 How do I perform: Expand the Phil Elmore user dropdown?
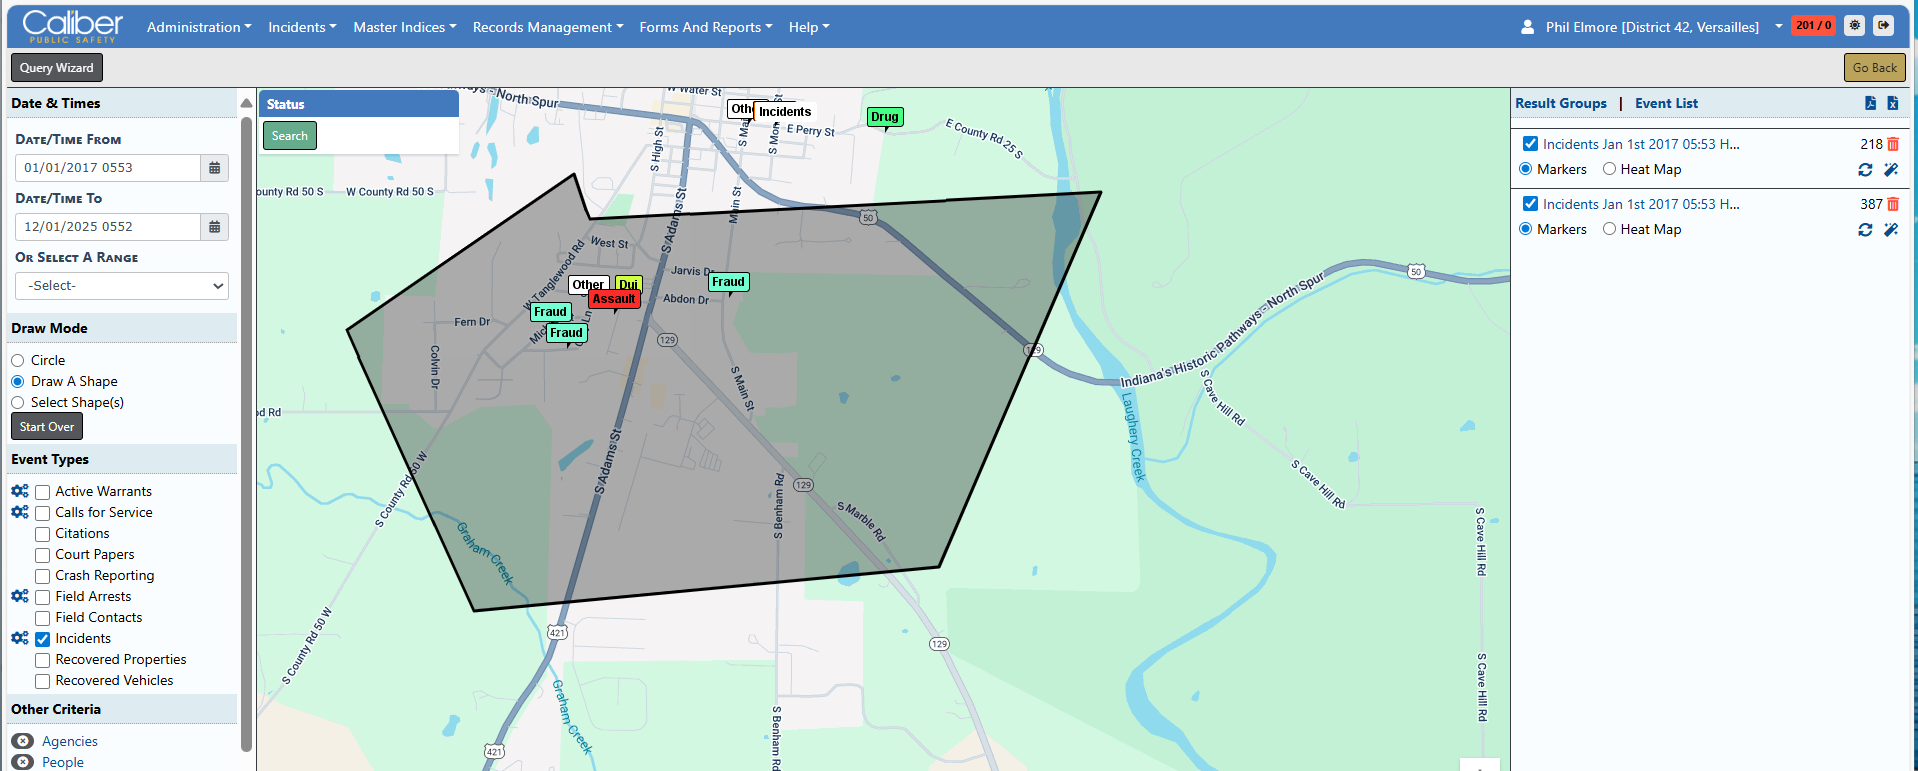click(x=1778, y=27)
